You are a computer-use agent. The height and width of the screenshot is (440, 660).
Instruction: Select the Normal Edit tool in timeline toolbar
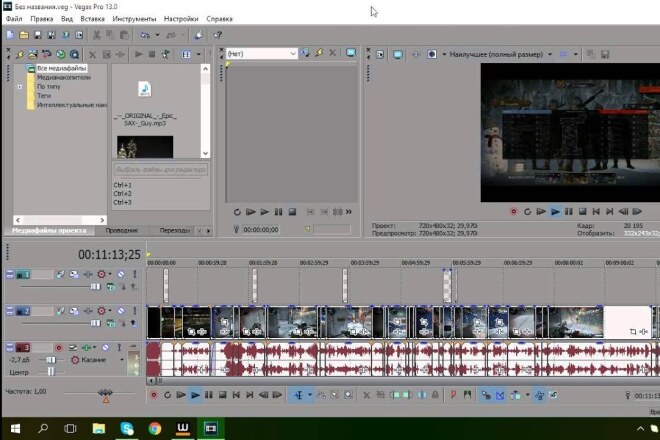click(298, 395)
